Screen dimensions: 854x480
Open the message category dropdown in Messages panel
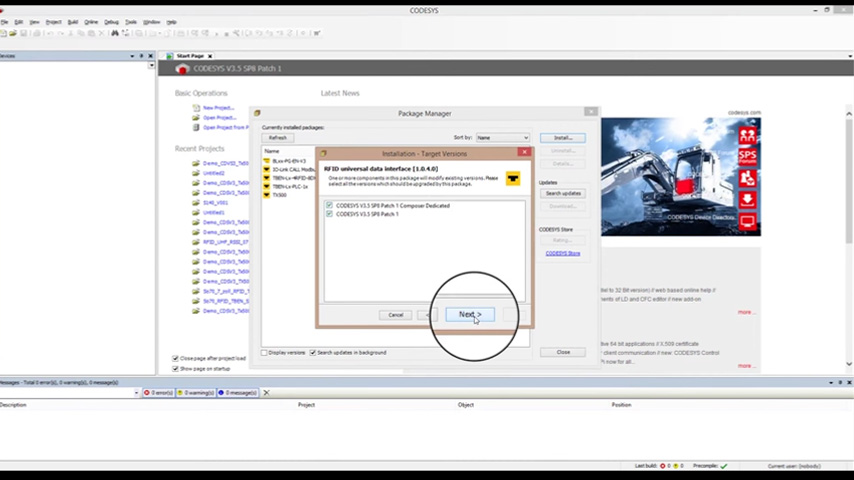(x=137, y=393)
